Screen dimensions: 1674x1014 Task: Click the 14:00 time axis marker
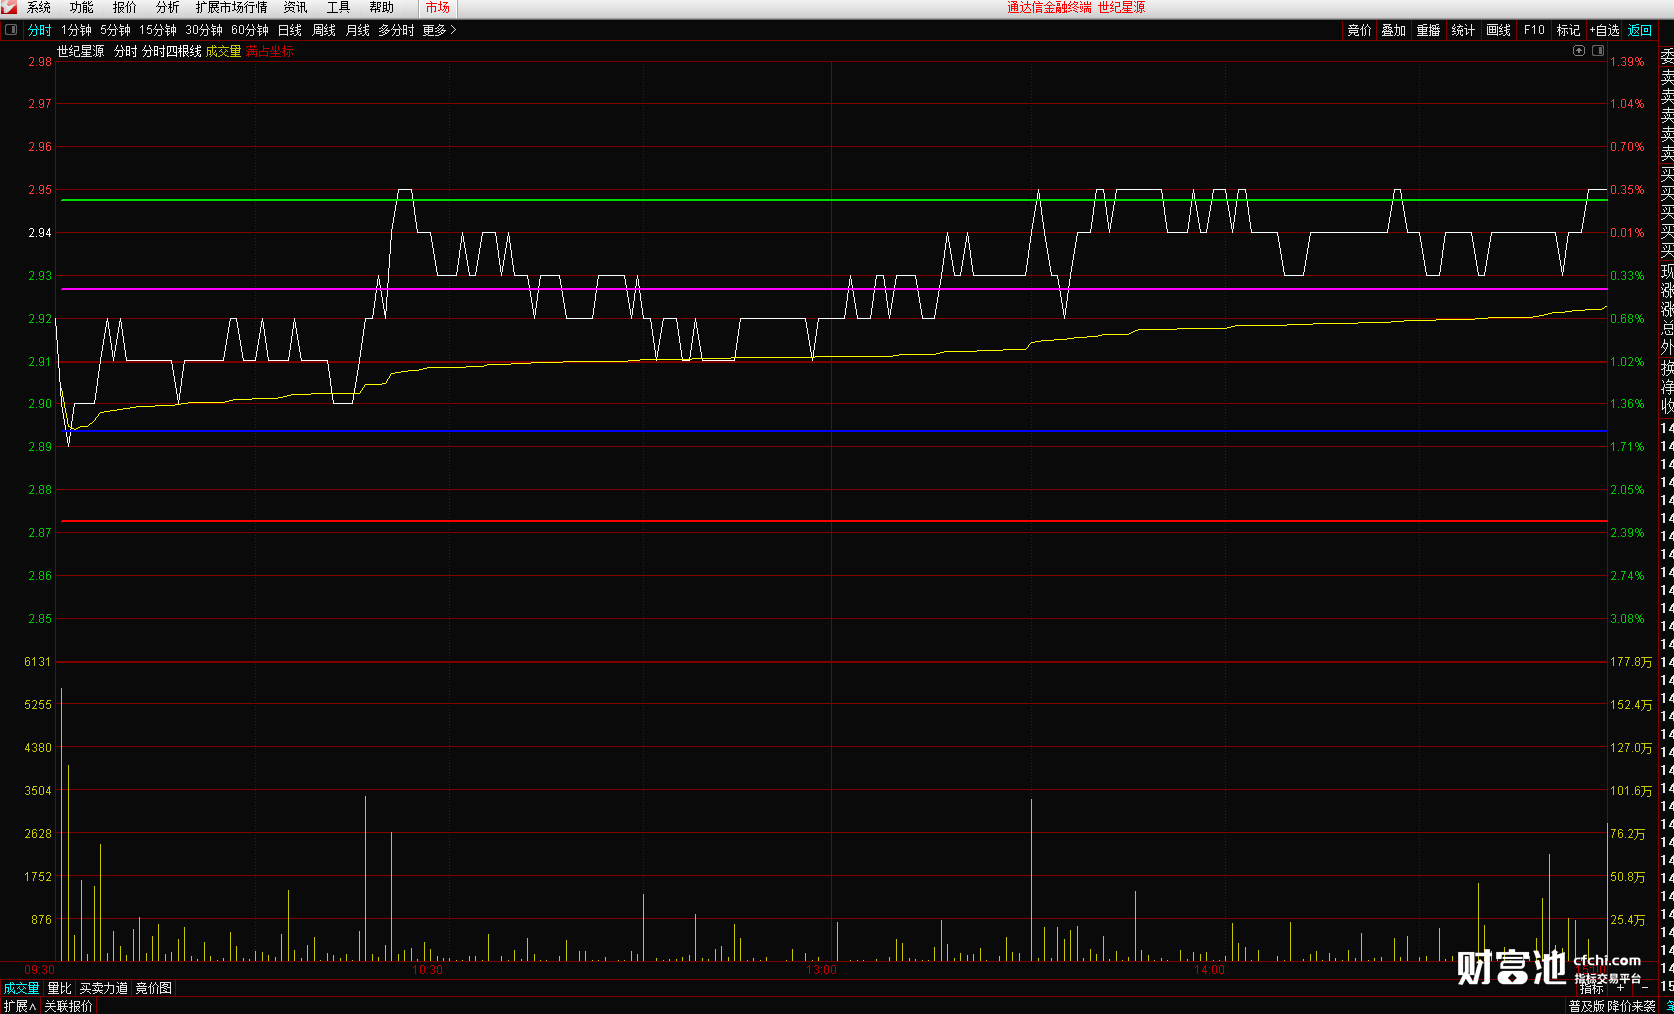click(x=1209, y=970)
